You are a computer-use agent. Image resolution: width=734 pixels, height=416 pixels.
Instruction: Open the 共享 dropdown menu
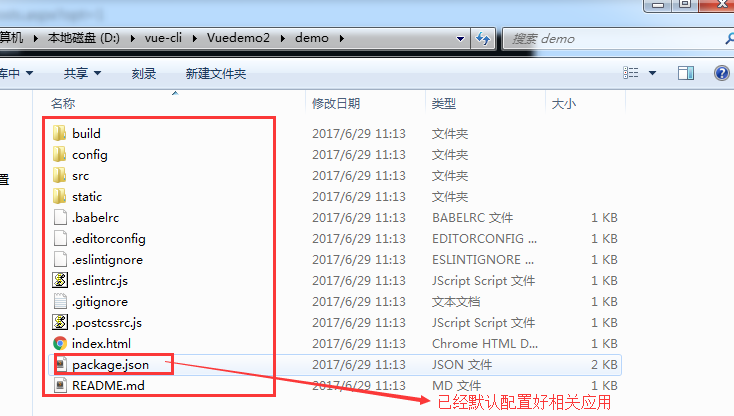point(82,73)
